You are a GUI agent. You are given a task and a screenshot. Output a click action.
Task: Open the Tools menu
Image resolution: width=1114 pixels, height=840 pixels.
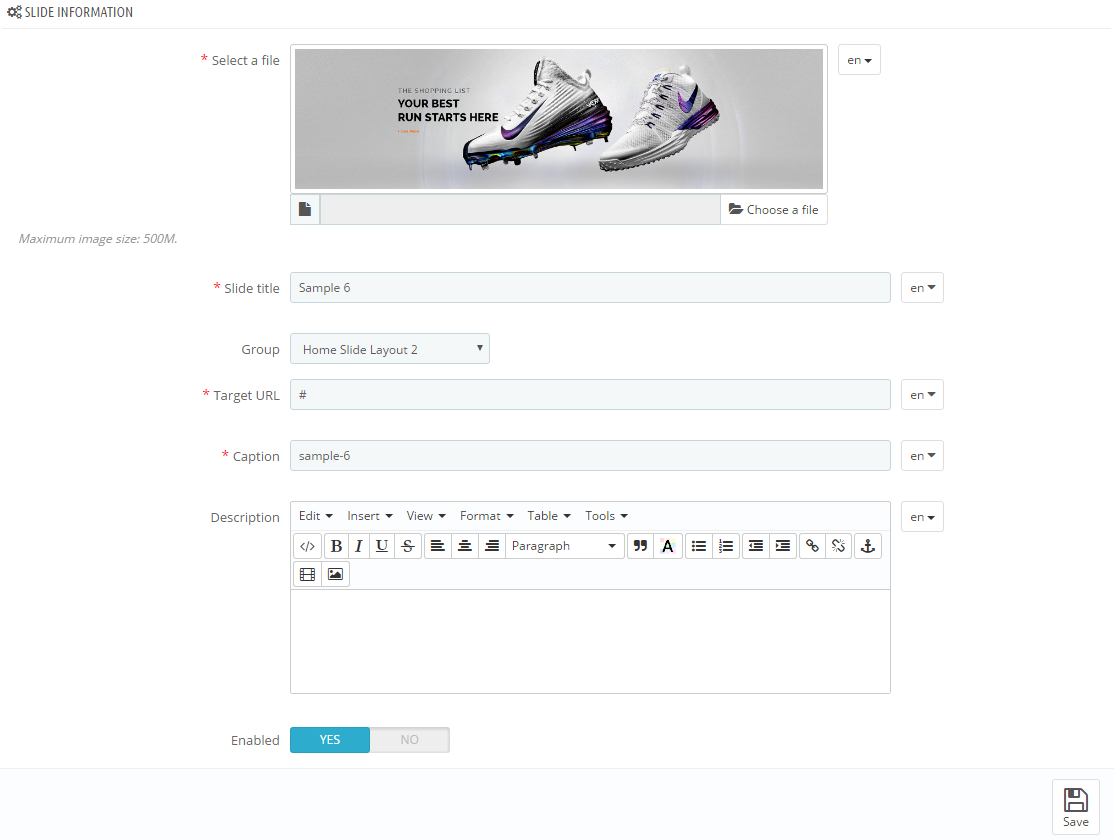[606, 516]
